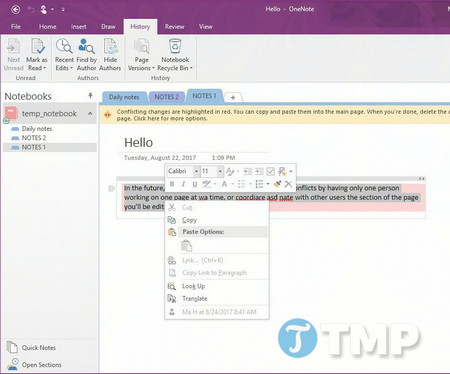Image resolution: width=450 pixels, height=374 pixels.
Task: Click the note container grip handle left of text
Action: [112, 189]
